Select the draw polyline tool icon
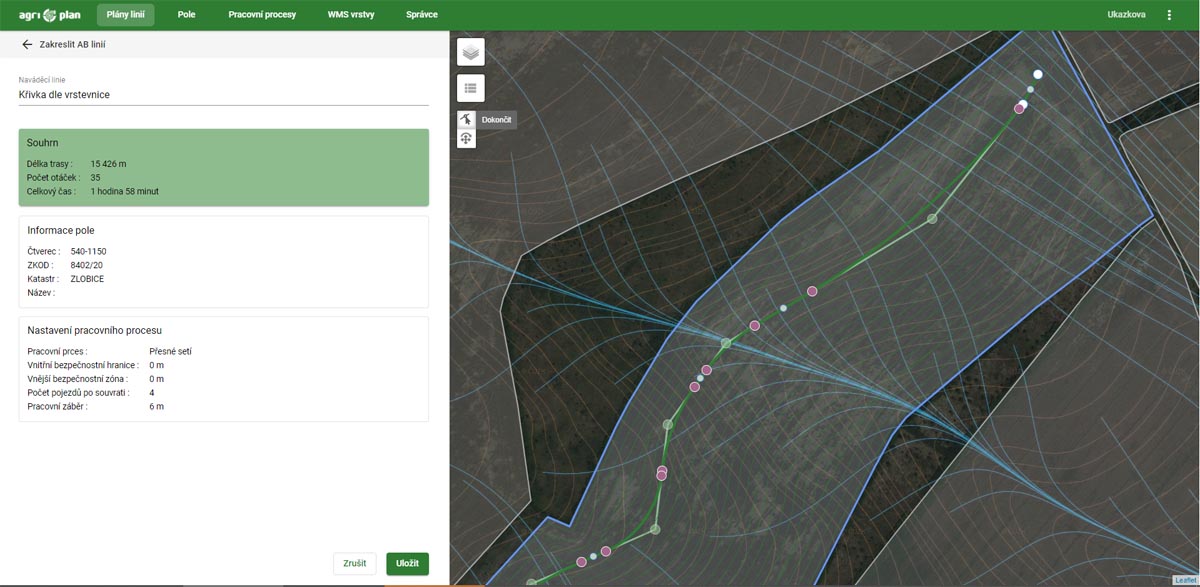This screenshot has width=1200, height=587. coord(466,119)
